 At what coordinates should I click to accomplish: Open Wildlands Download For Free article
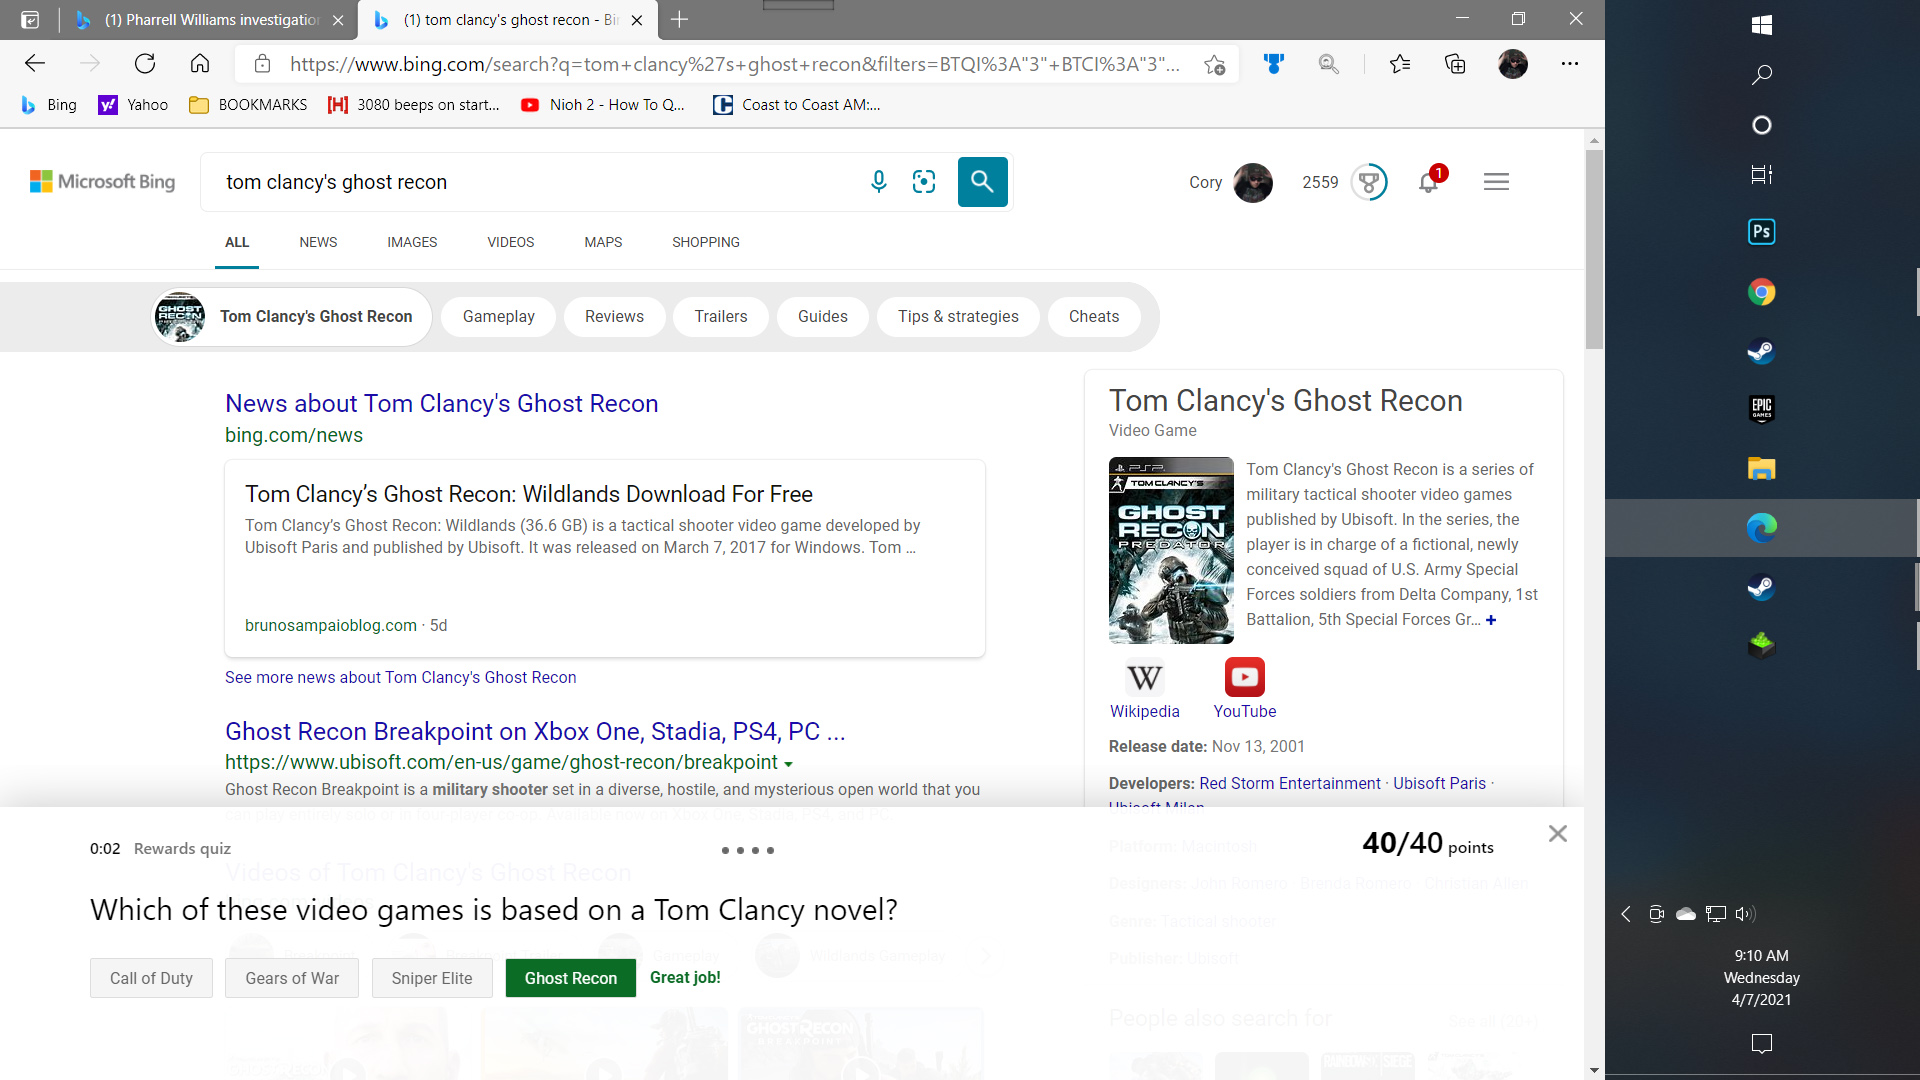pyautogui.click(x=528, y=494)
